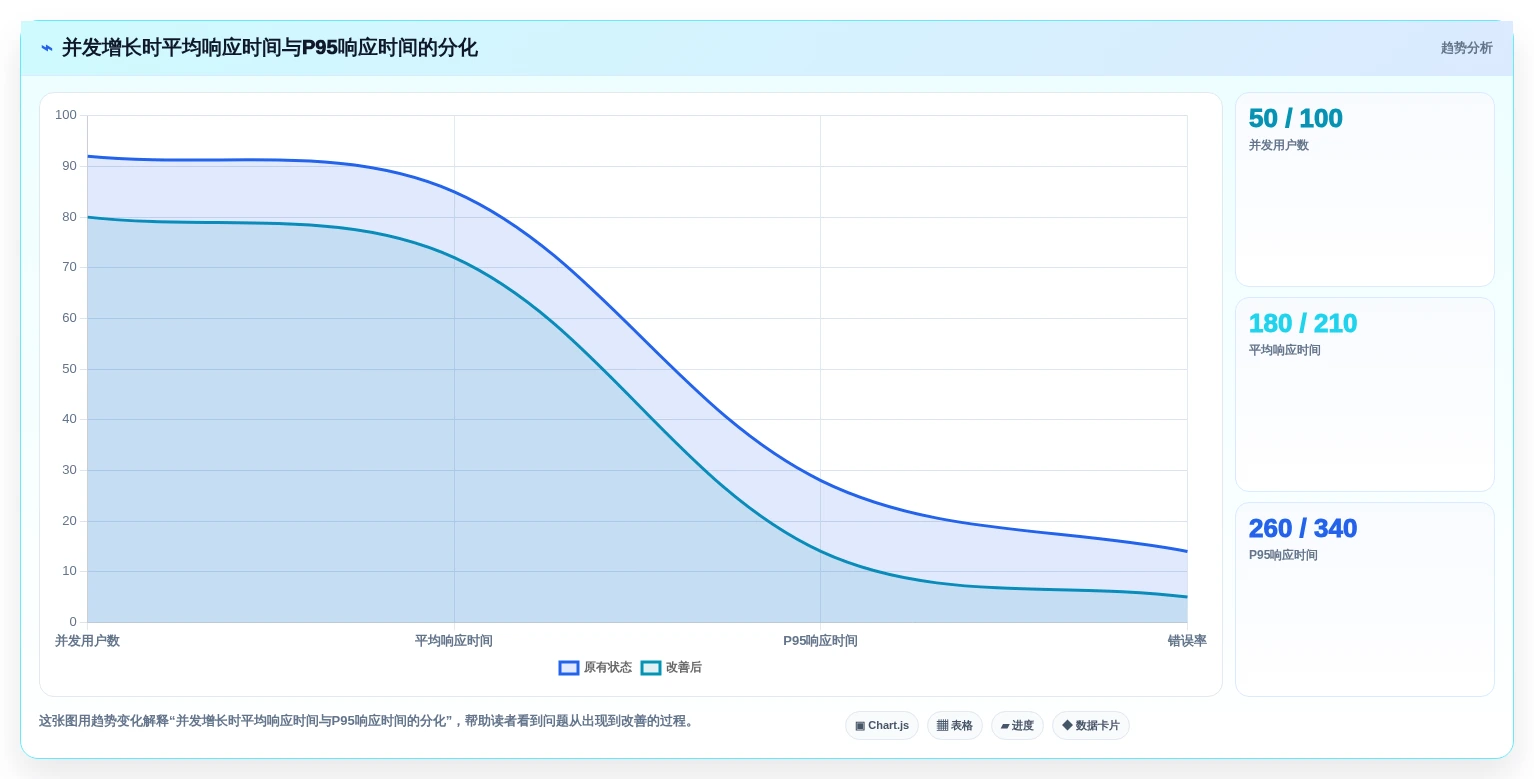Select the 数据卡片 tag chip
Screen dimensions: 1534x779
(1091, 725)
